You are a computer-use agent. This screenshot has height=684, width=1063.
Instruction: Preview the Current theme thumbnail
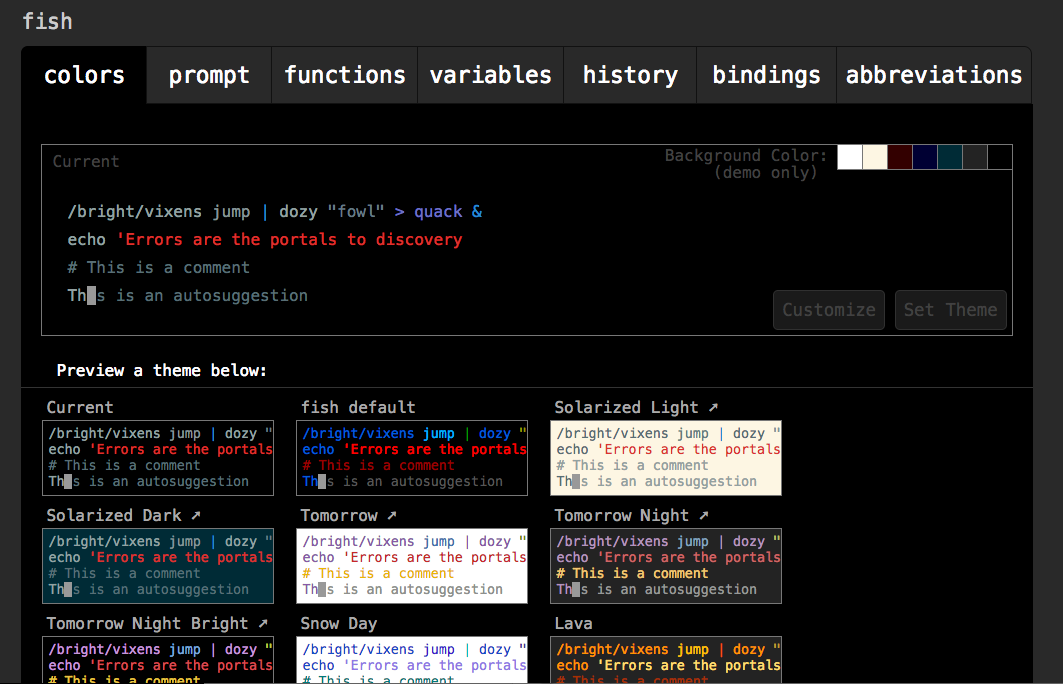click(158, 458)
